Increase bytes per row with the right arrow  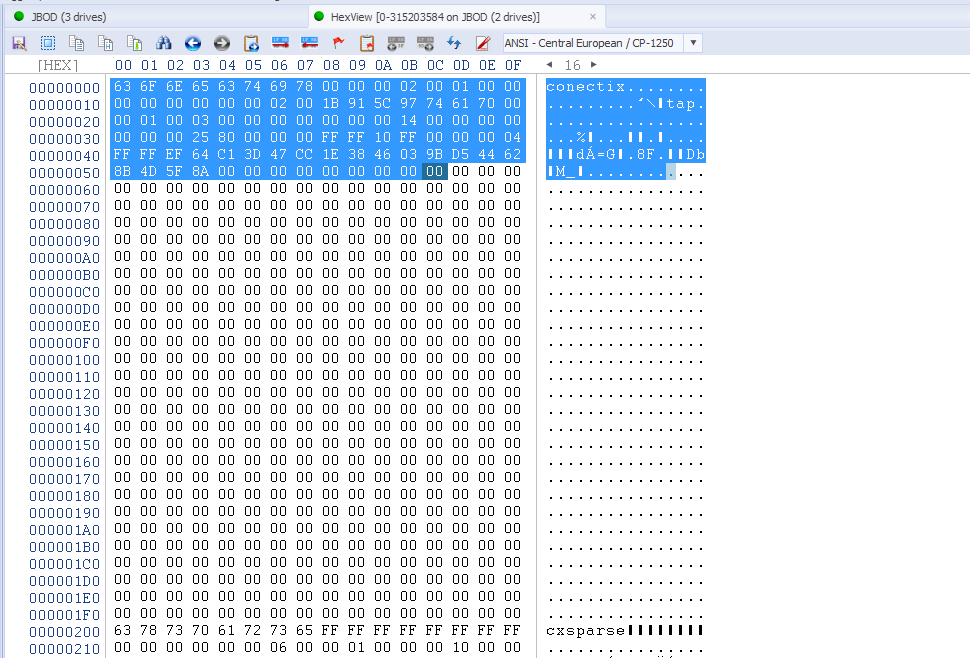click(594, 65)
